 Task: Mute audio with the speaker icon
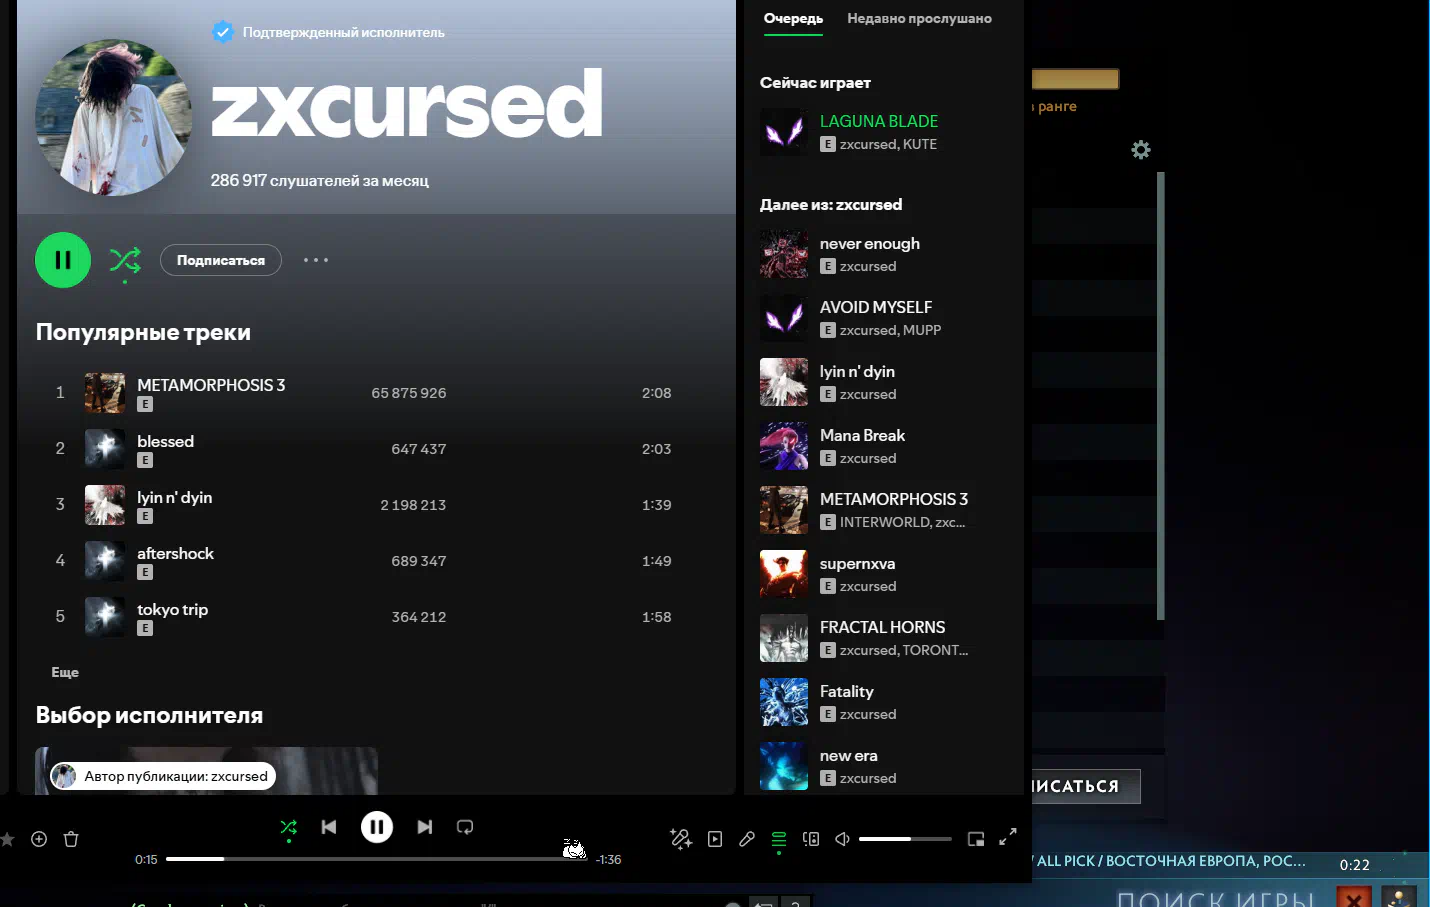pyautogui.click(x=842, y=839)
